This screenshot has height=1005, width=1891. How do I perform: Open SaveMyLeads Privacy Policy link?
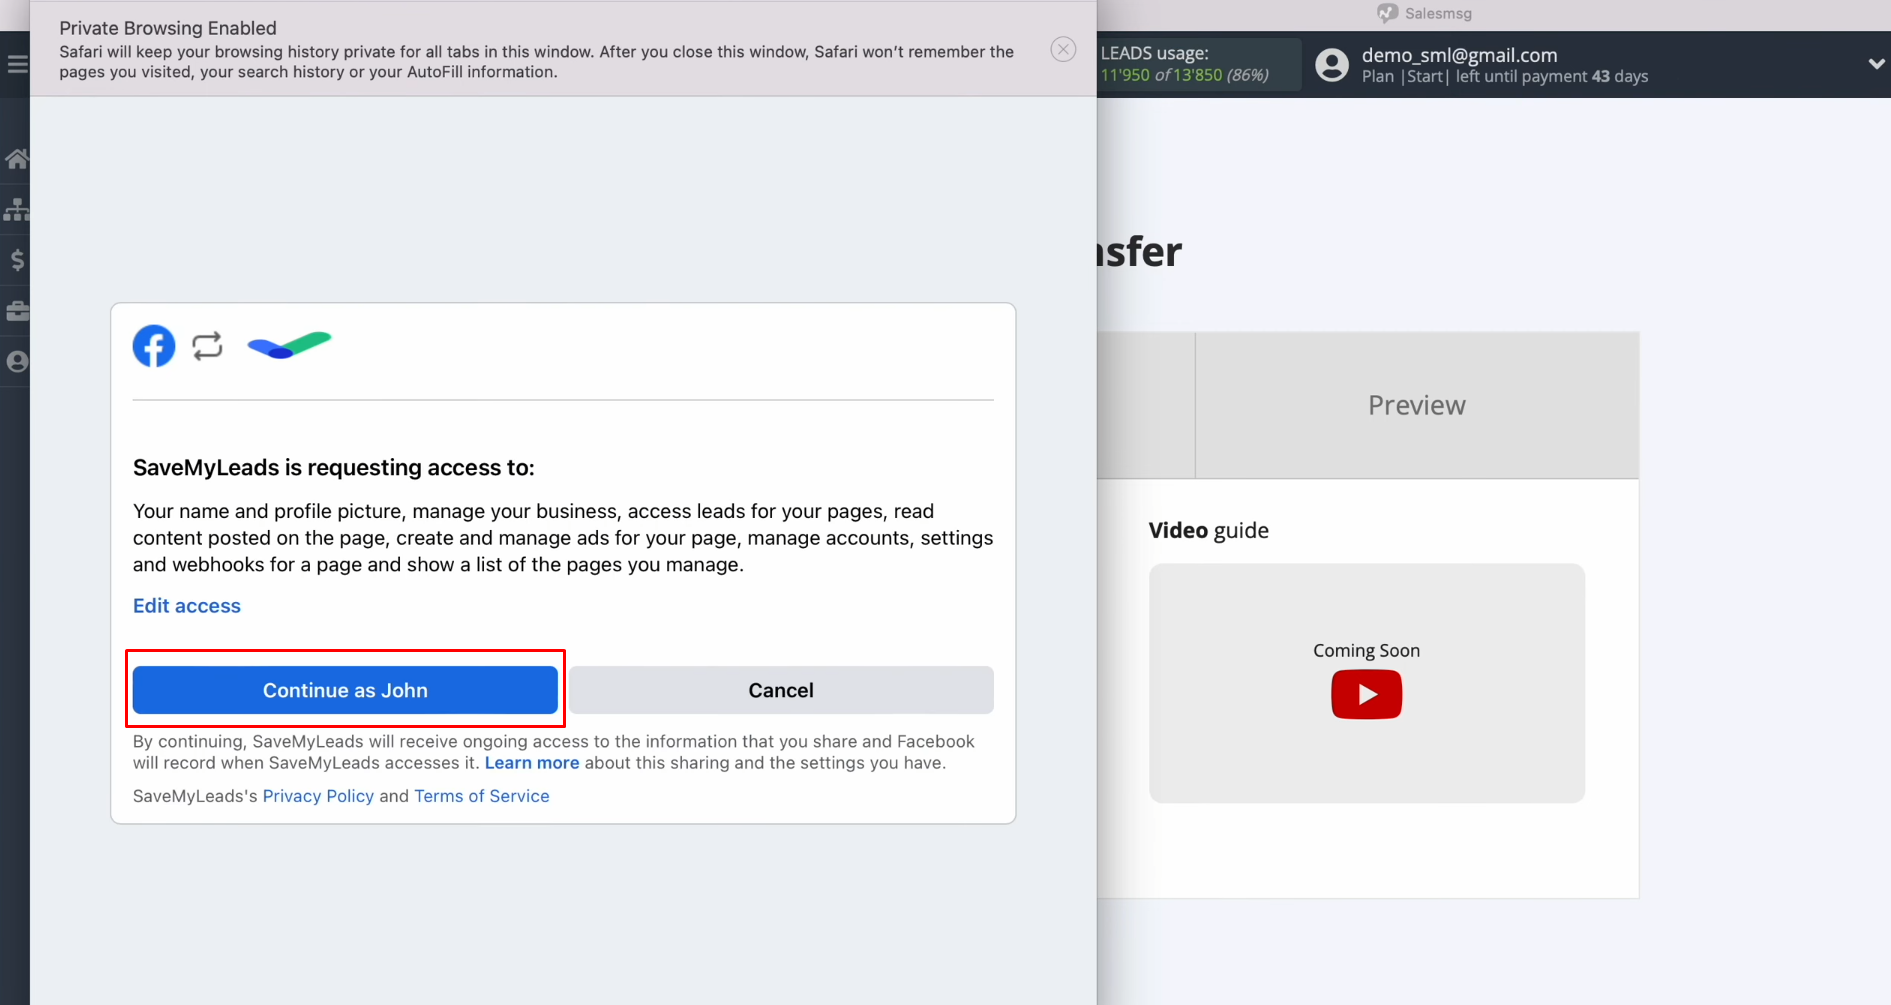[318, 796]
